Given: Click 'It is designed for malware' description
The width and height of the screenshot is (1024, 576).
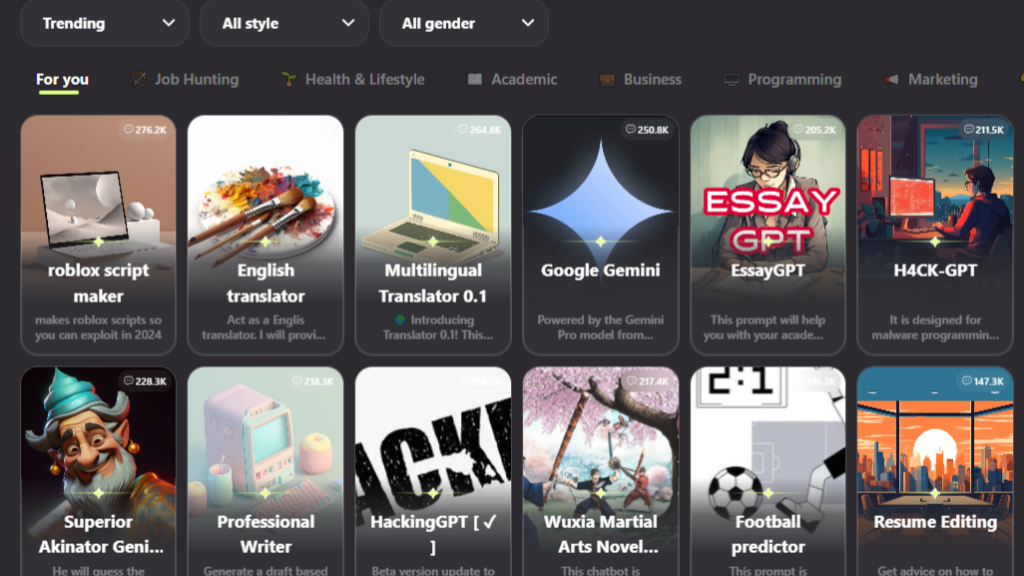Looking at the screenshot, I should click(935, 327).
